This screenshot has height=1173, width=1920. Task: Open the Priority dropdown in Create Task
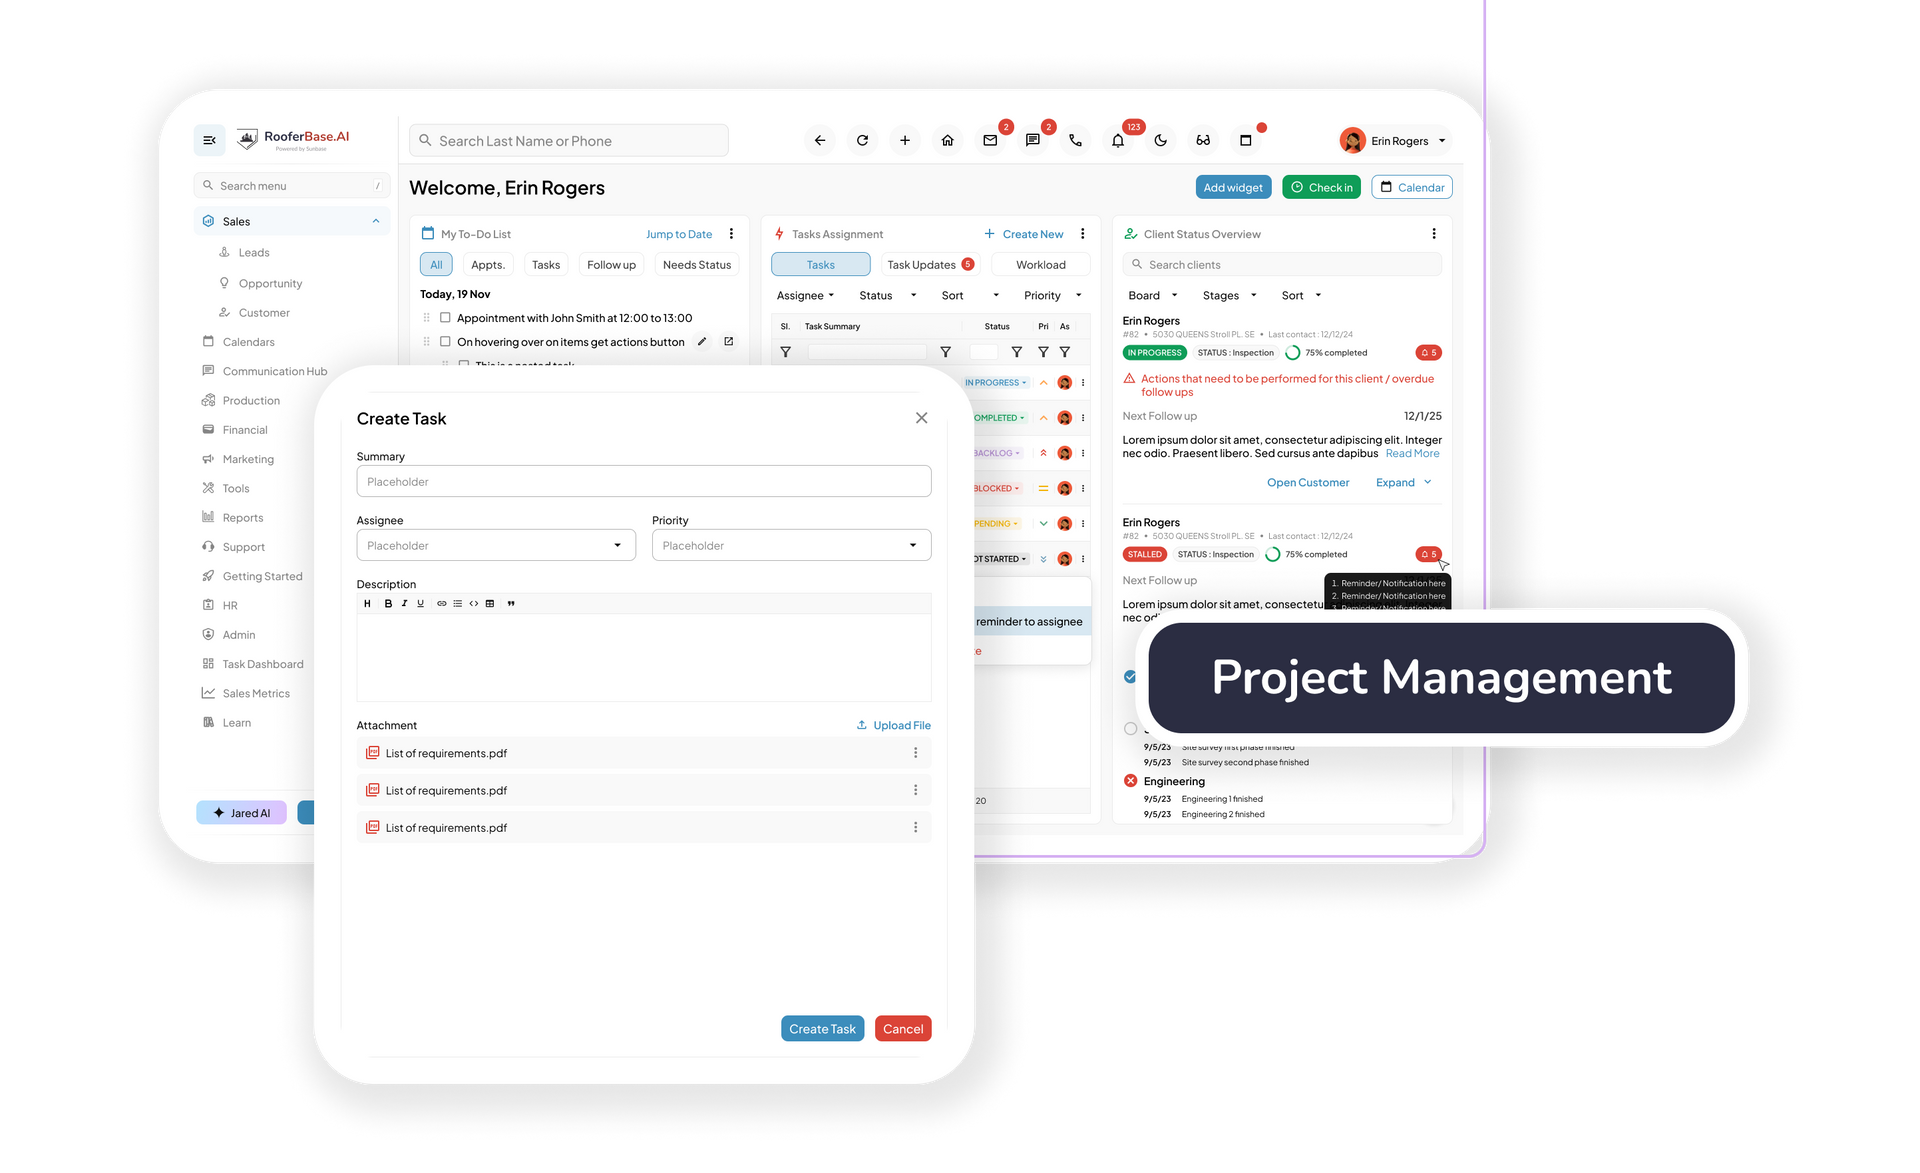click(787, 545)
